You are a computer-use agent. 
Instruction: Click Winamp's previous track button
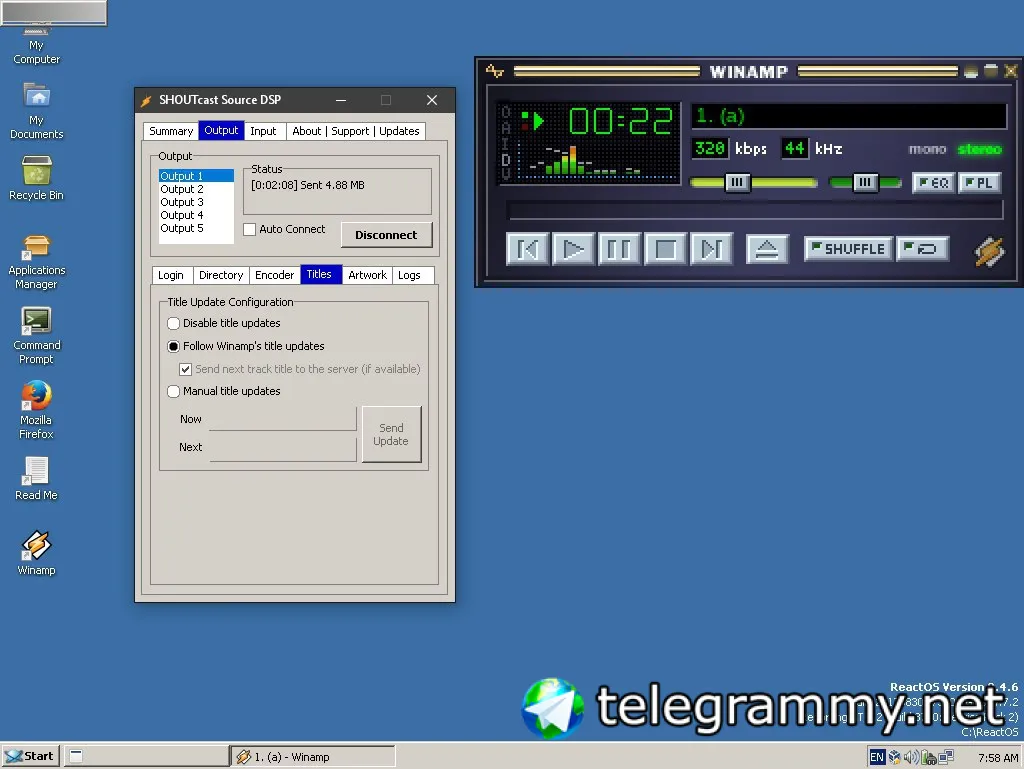point(528,249)
